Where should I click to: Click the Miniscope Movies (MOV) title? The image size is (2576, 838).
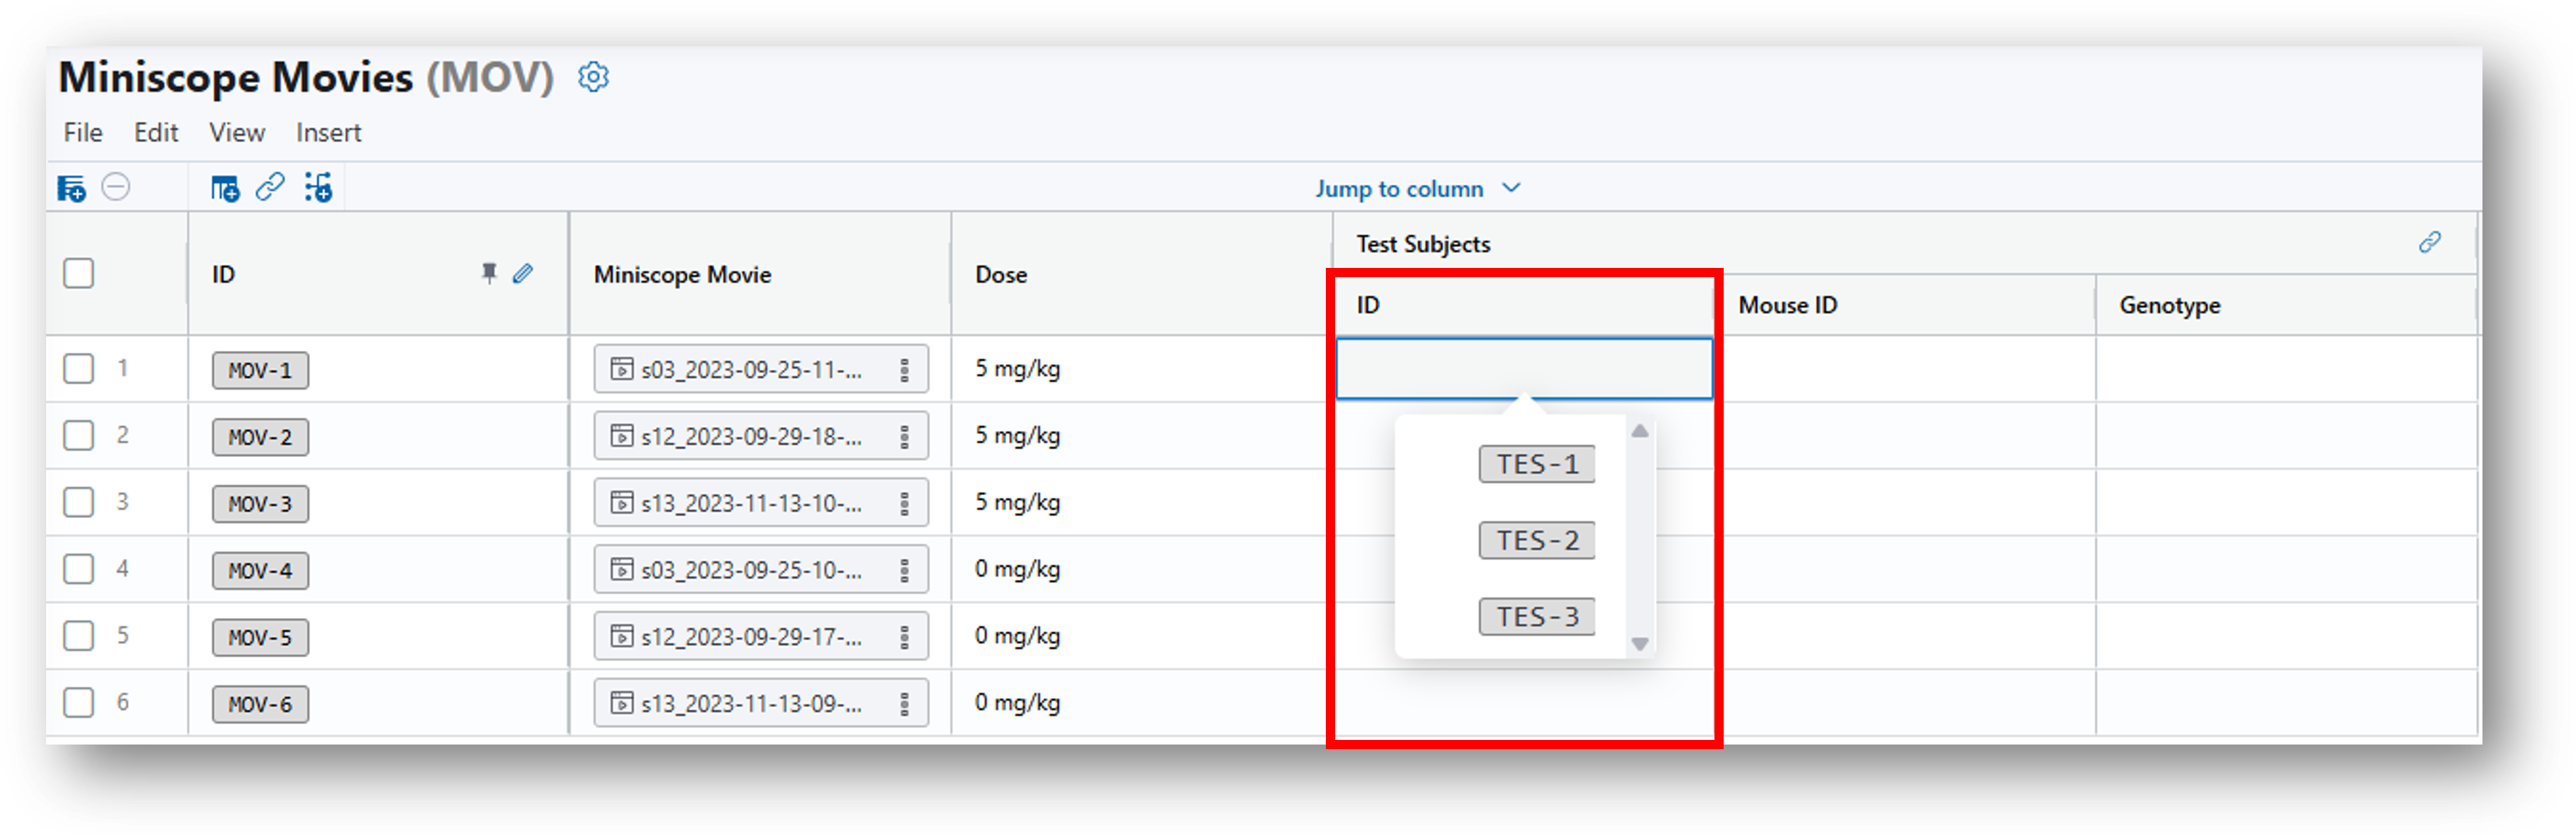(306, 77)
